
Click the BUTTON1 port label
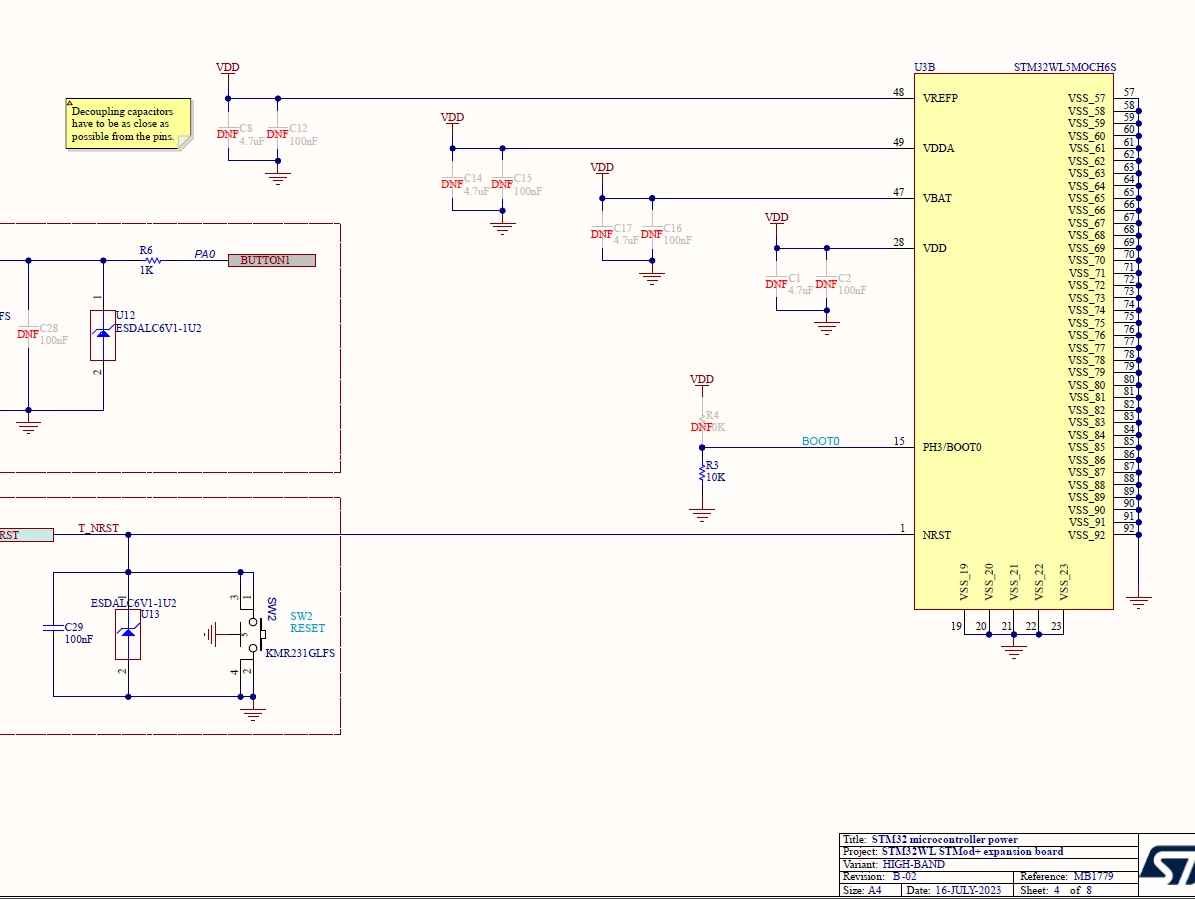[x=272, y=261]
